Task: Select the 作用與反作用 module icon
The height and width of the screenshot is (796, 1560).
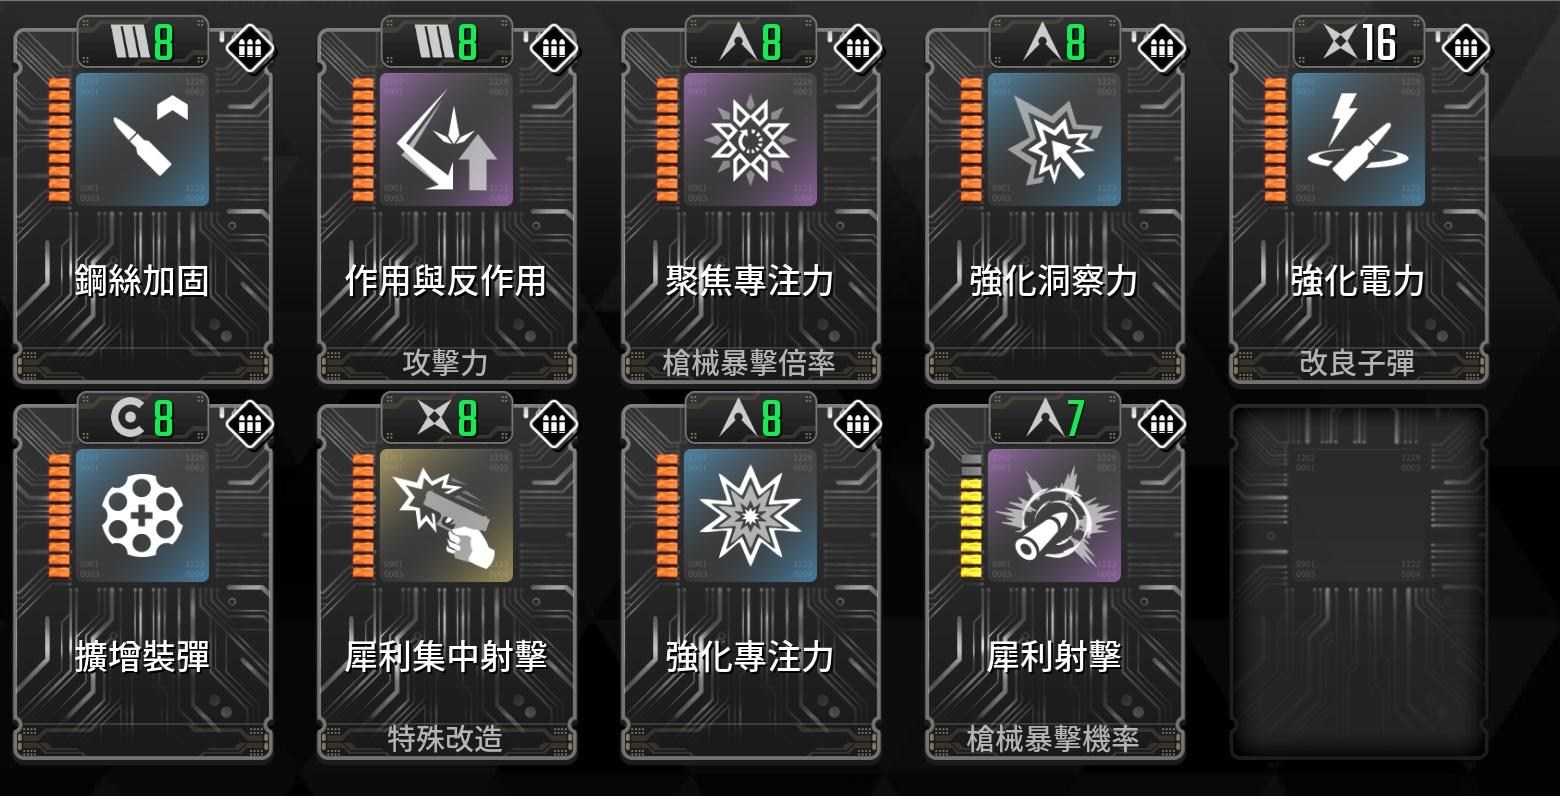Action: [447, 139]
